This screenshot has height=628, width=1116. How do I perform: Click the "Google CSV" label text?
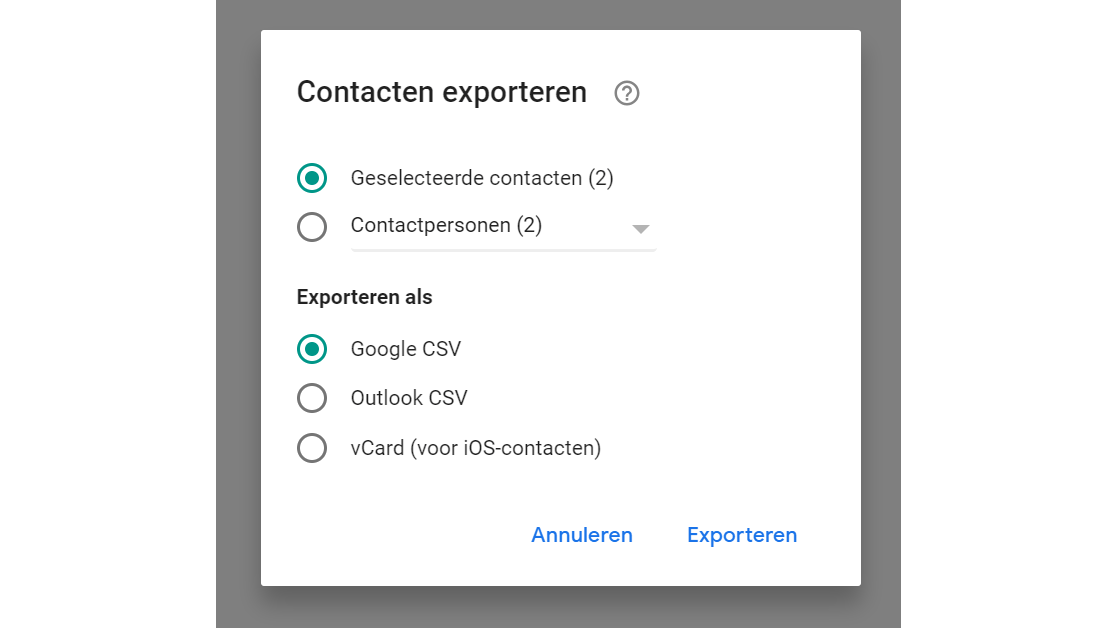coord(405,349)
